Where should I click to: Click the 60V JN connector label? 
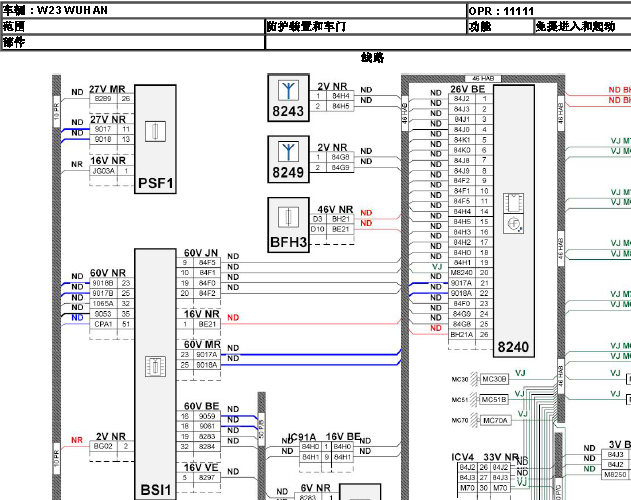pyautogui.click(x=201, y=253)
